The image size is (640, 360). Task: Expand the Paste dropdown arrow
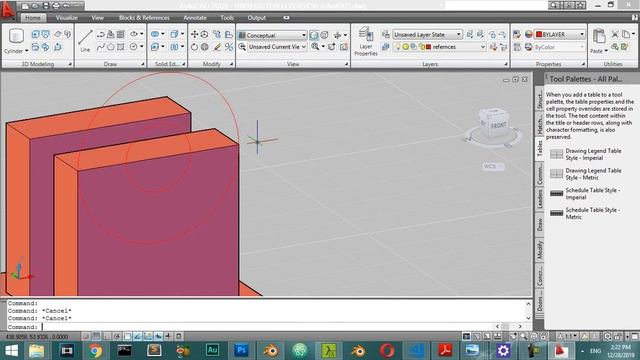pyautogui.click(x=606, y=51)
